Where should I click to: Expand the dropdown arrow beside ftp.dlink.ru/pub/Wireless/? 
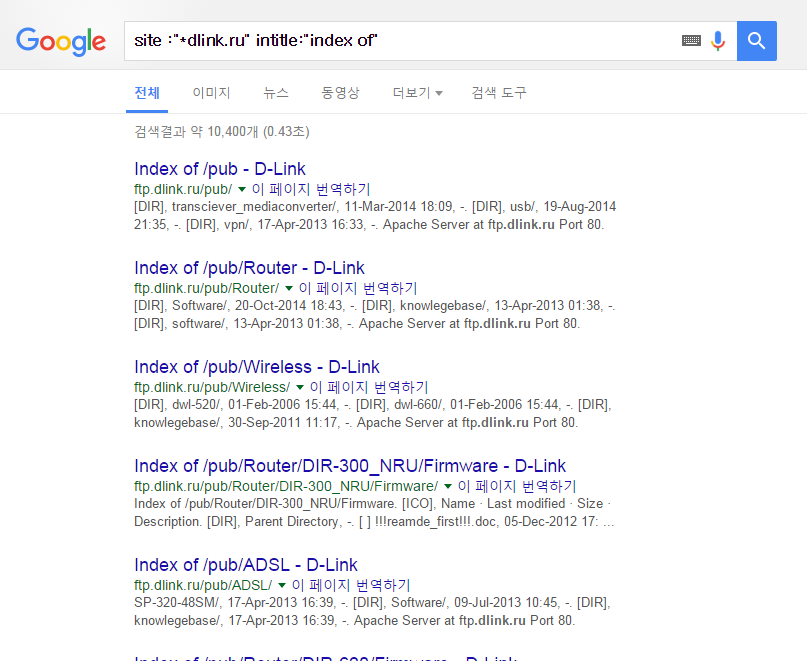[x=300, y=387]
